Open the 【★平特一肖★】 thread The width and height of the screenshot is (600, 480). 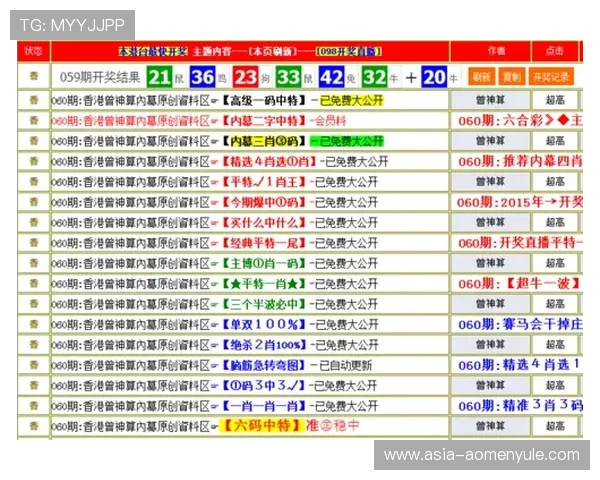coord(215,284)
